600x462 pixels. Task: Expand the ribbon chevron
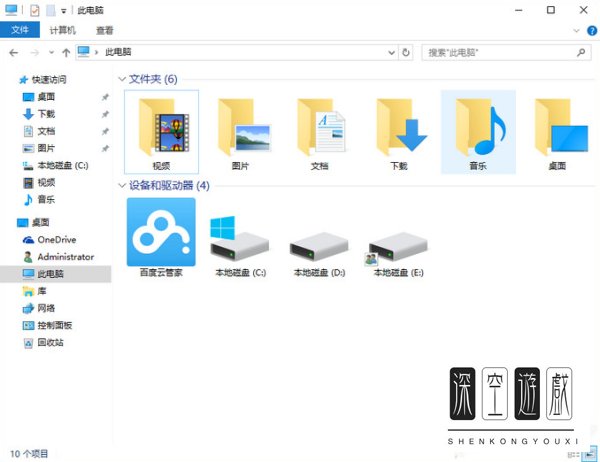[576, 31]
